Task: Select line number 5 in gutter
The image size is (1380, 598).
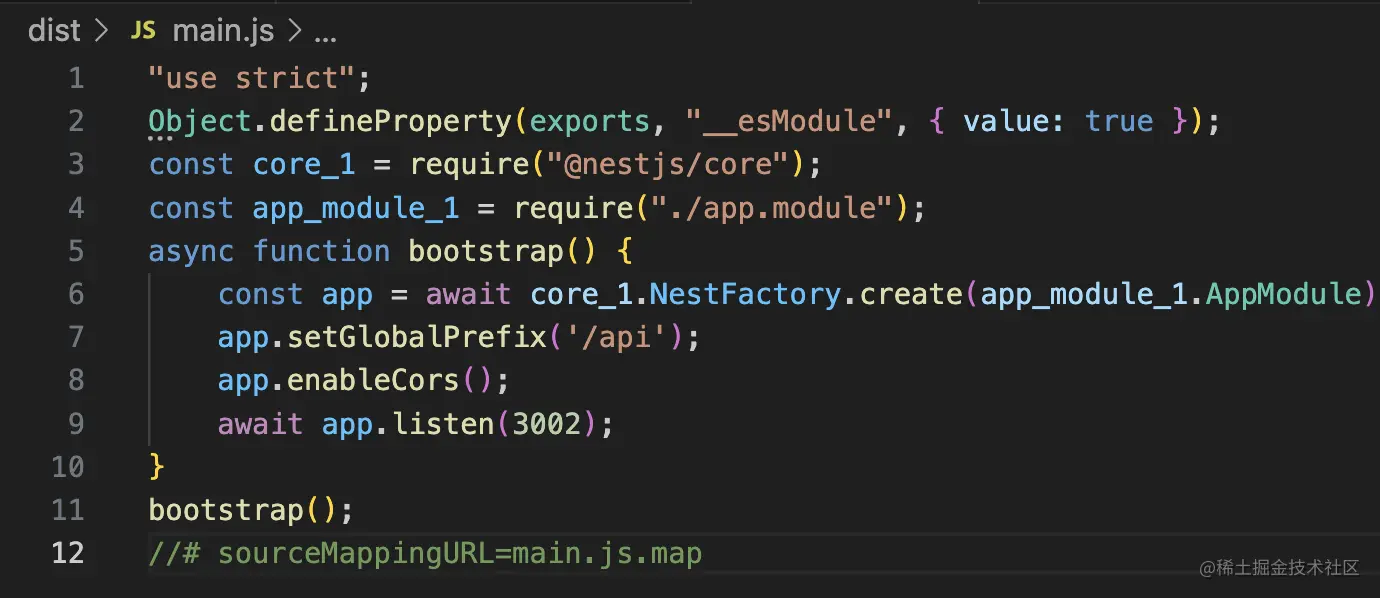Action: coord(77,250)
